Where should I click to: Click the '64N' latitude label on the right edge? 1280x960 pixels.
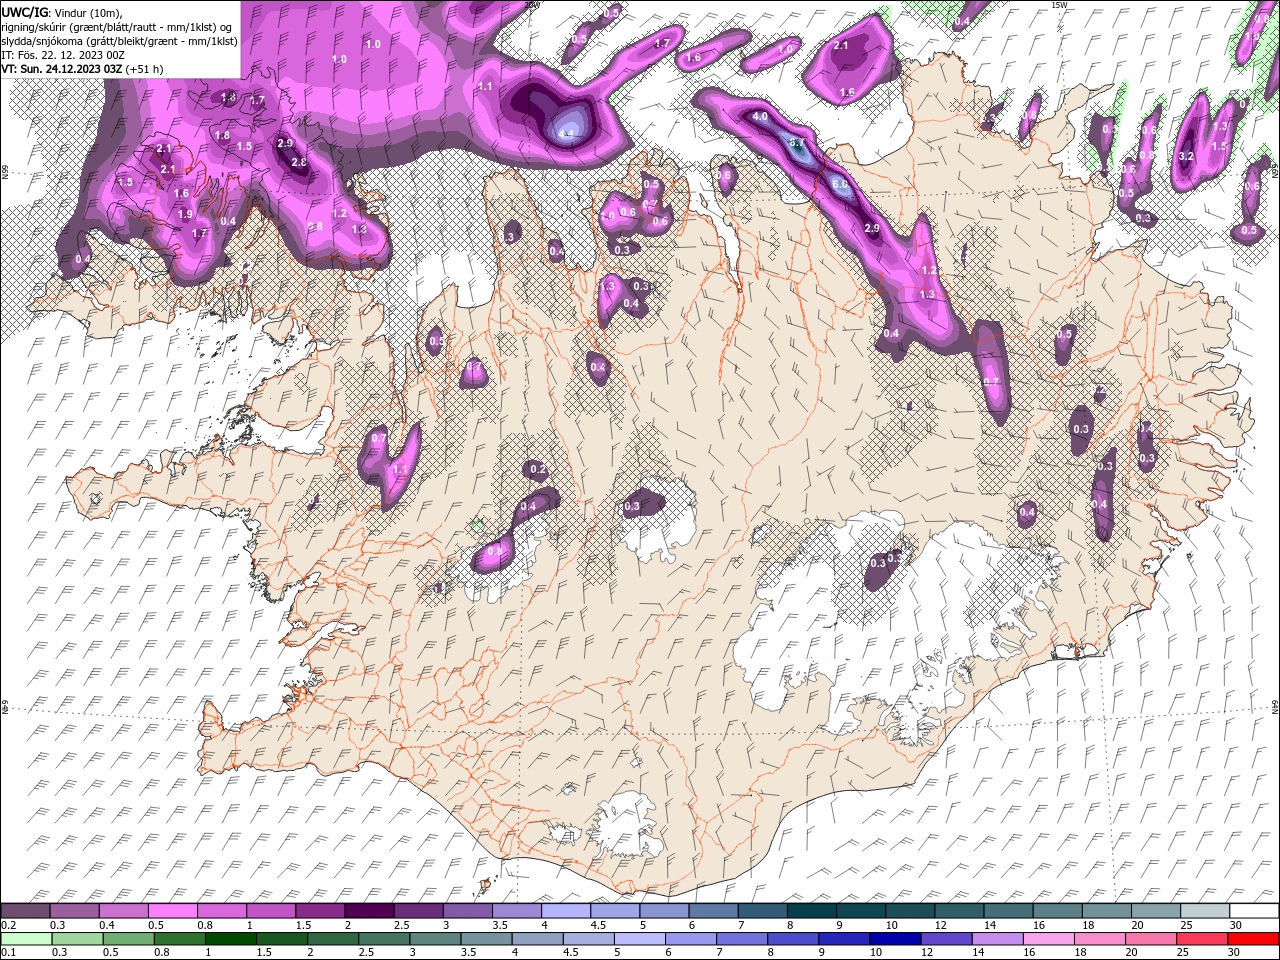(x=1275, y=706)
